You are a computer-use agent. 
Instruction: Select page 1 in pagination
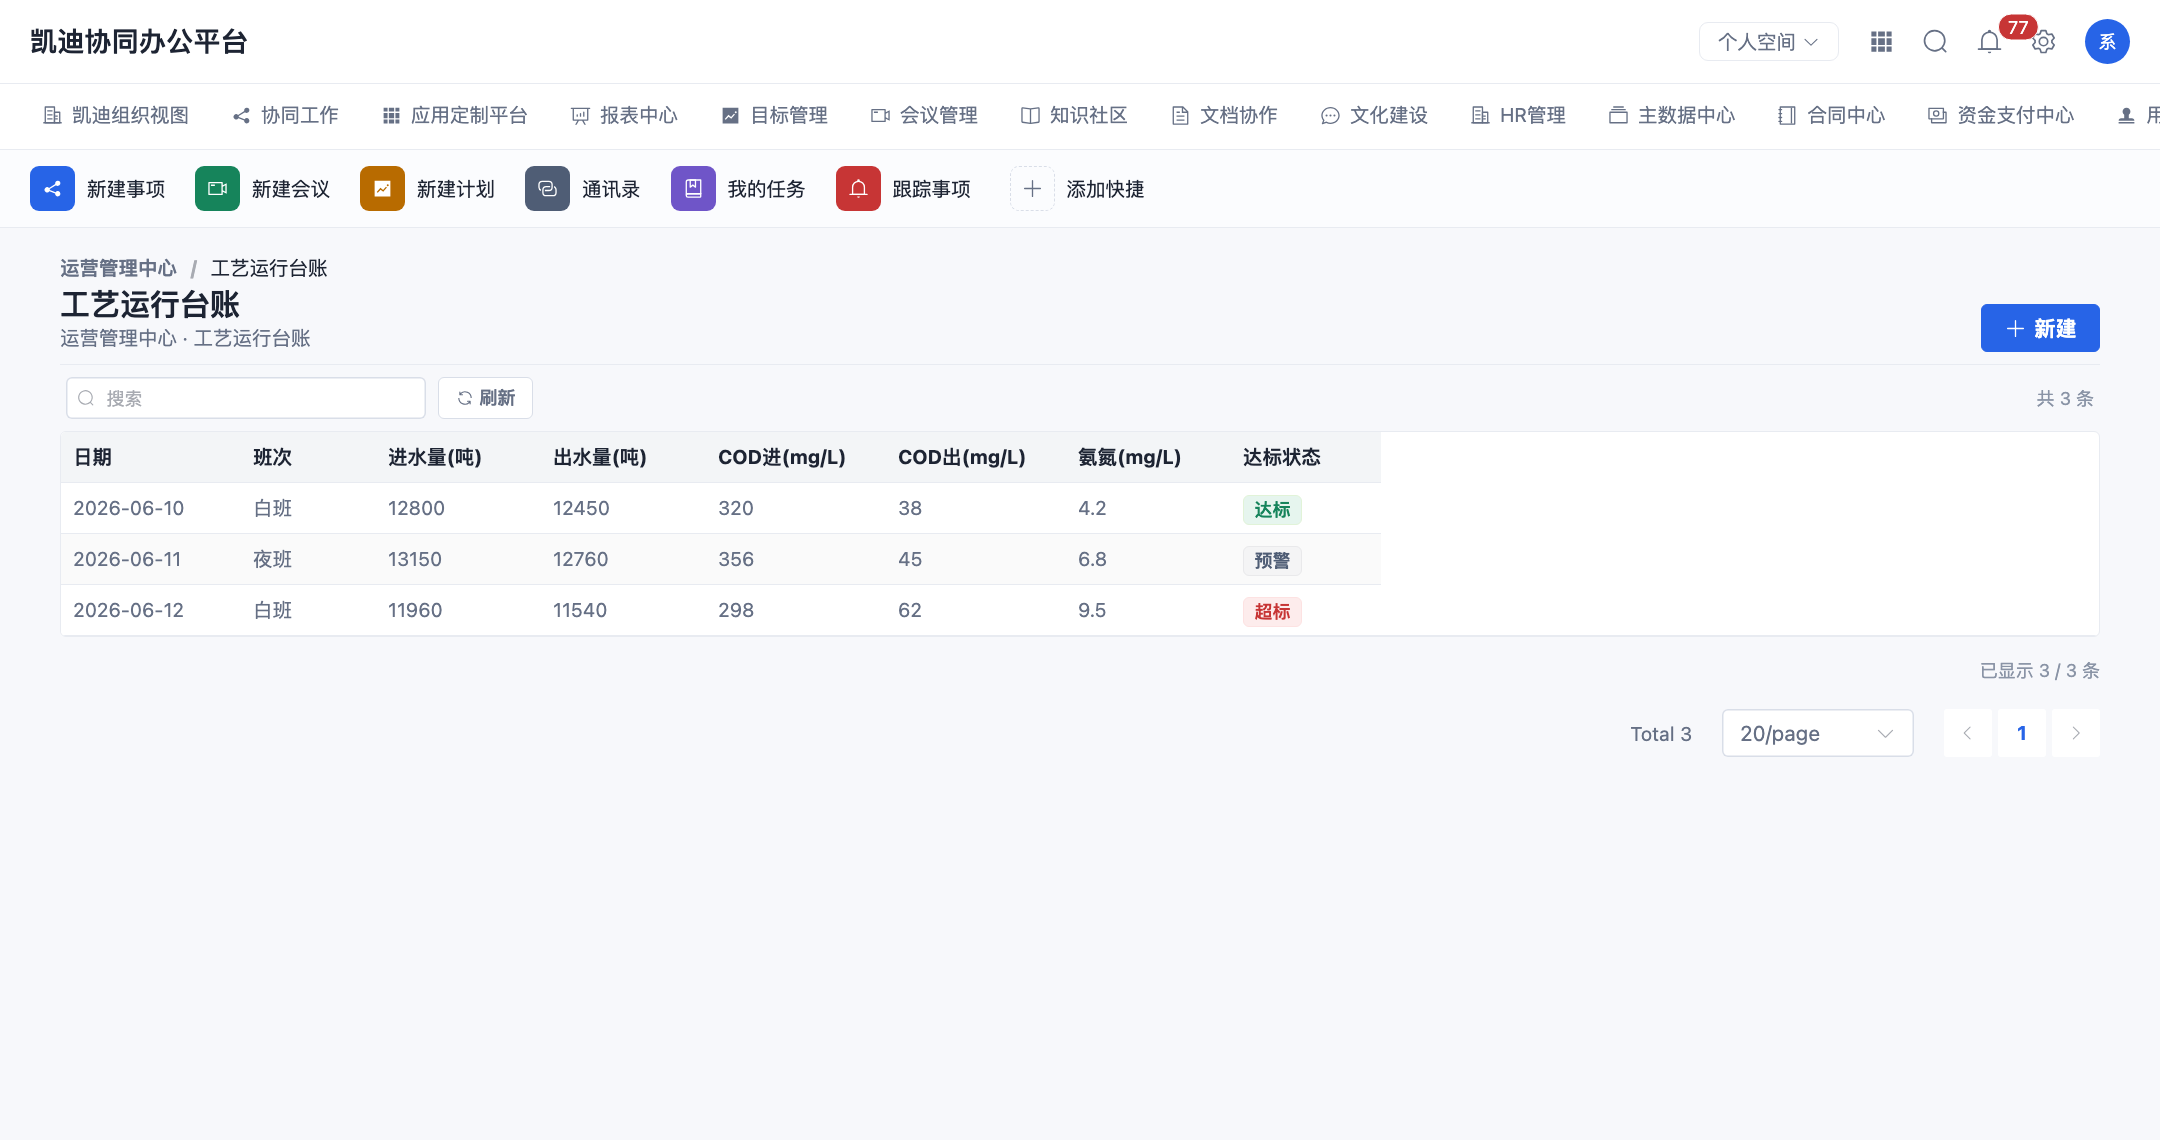coord(2022,734)
